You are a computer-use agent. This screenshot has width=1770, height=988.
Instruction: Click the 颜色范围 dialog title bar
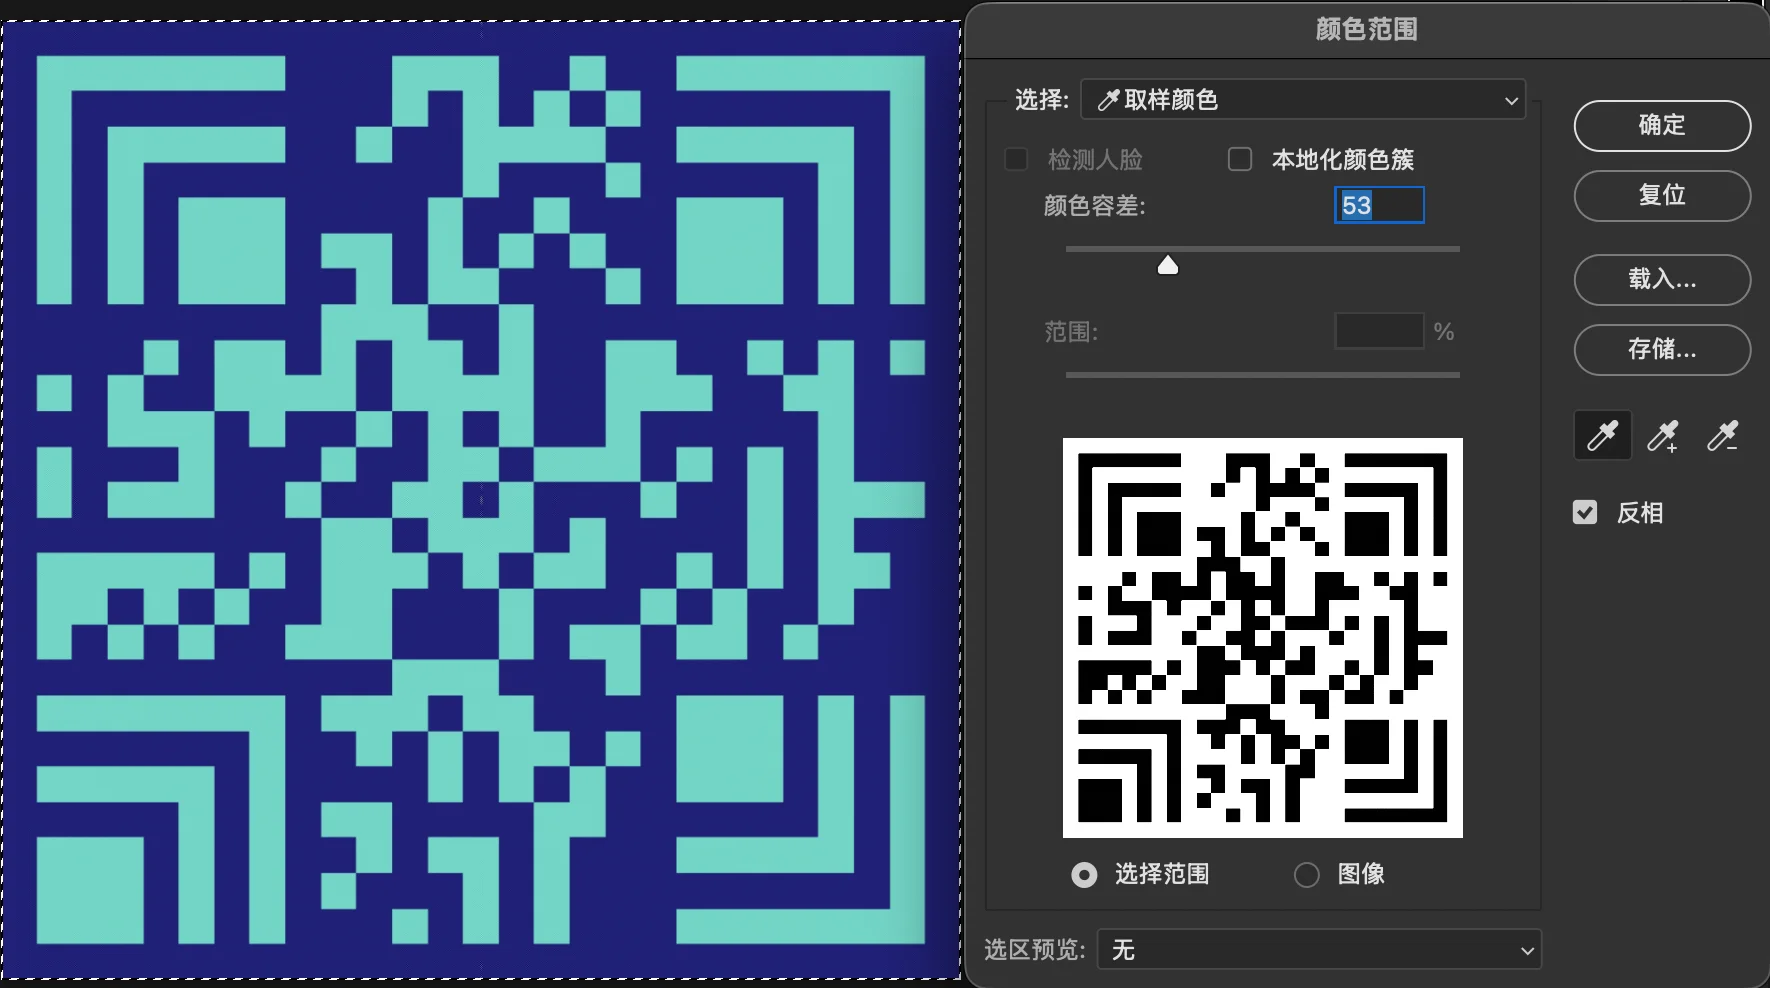click(x=1366, y=30)
